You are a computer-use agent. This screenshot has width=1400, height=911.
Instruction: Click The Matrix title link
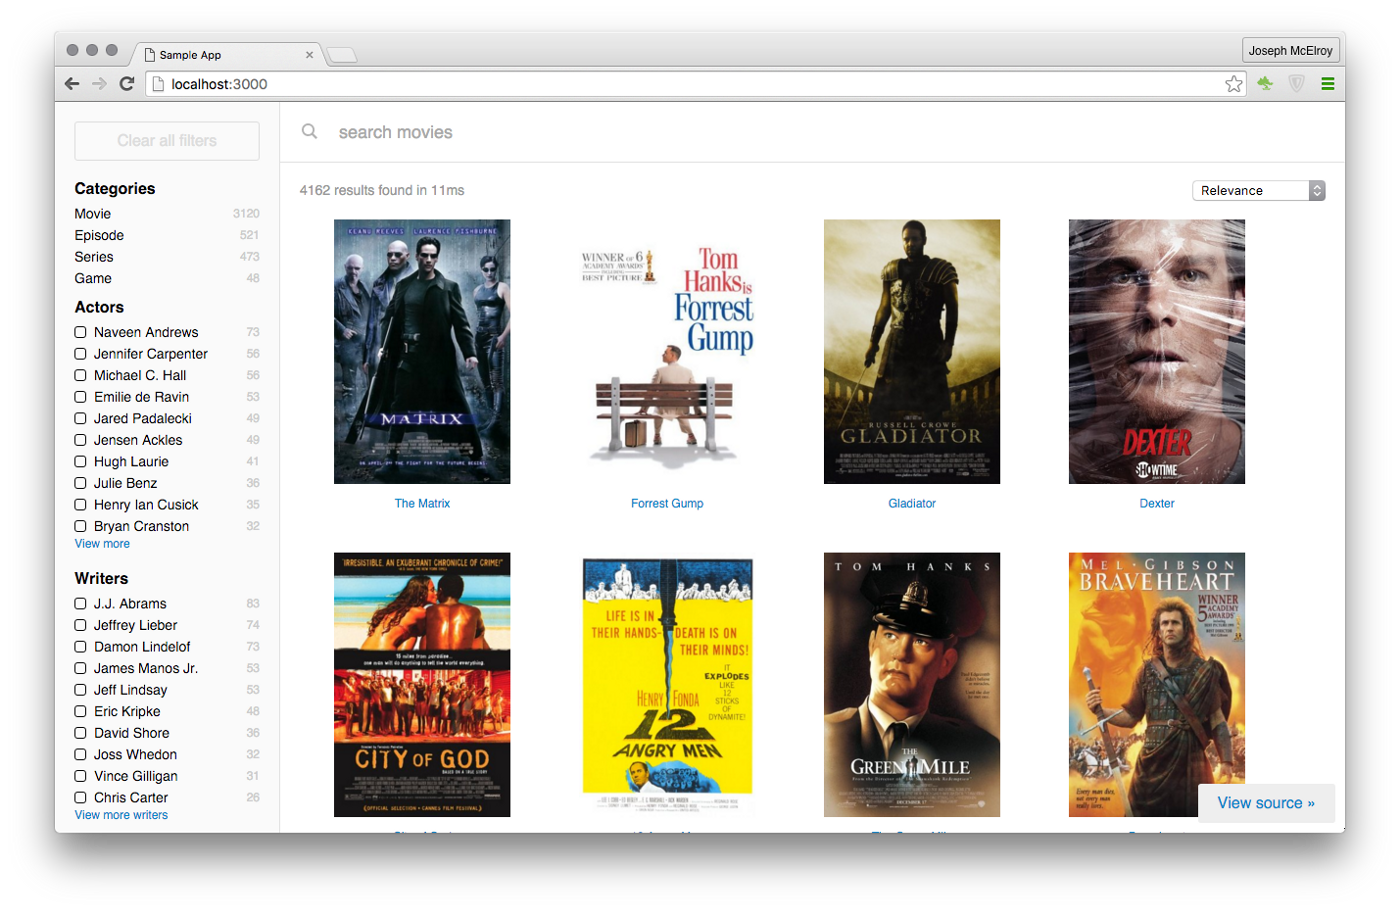(x=422, y=504)
